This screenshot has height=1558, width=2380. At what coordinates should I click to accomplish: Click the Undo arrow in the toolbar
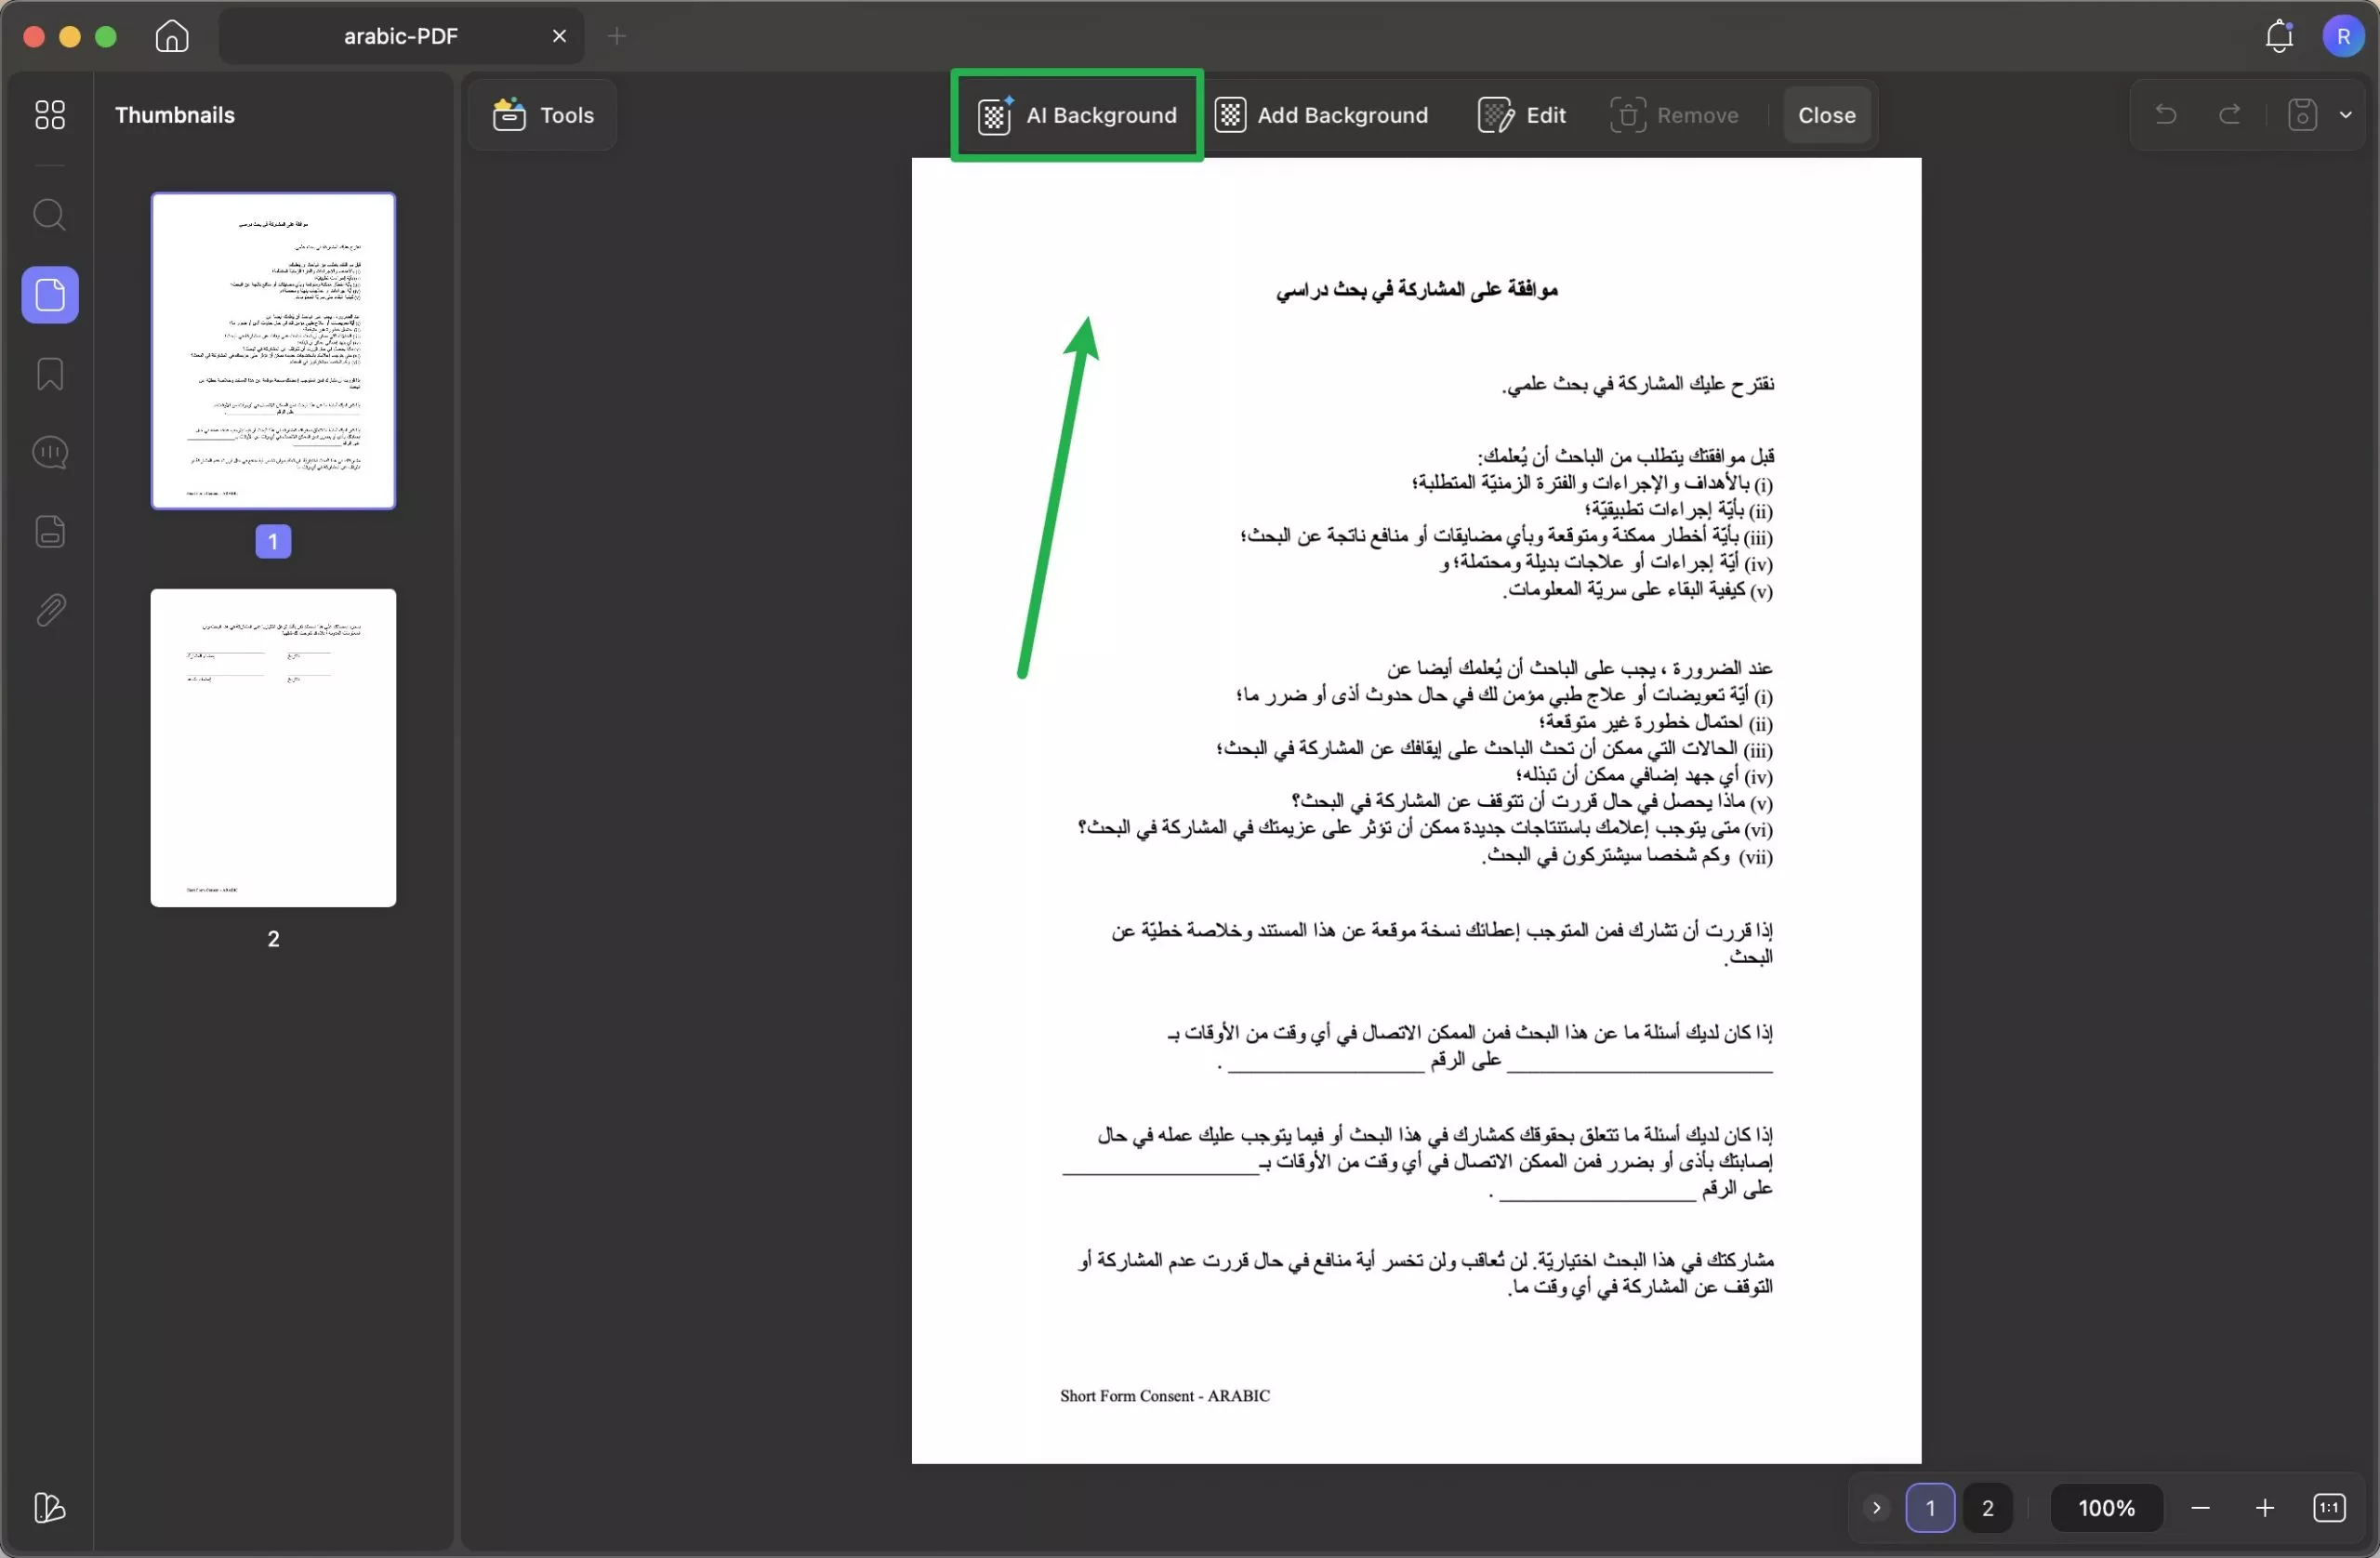pos(2165,114)
